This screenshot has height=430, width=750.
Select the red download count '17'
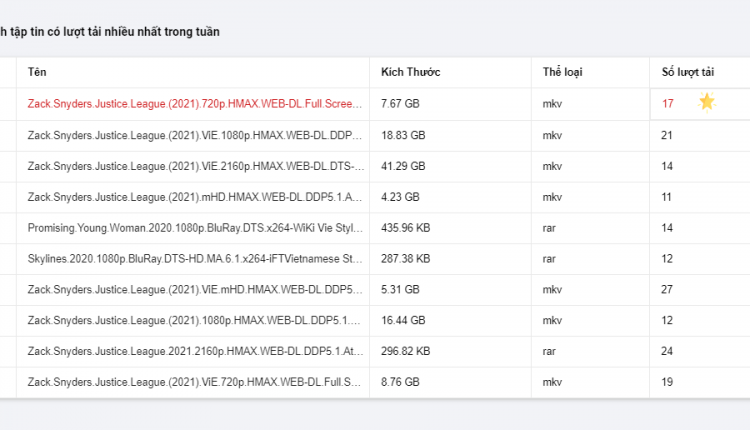point(667,104)
